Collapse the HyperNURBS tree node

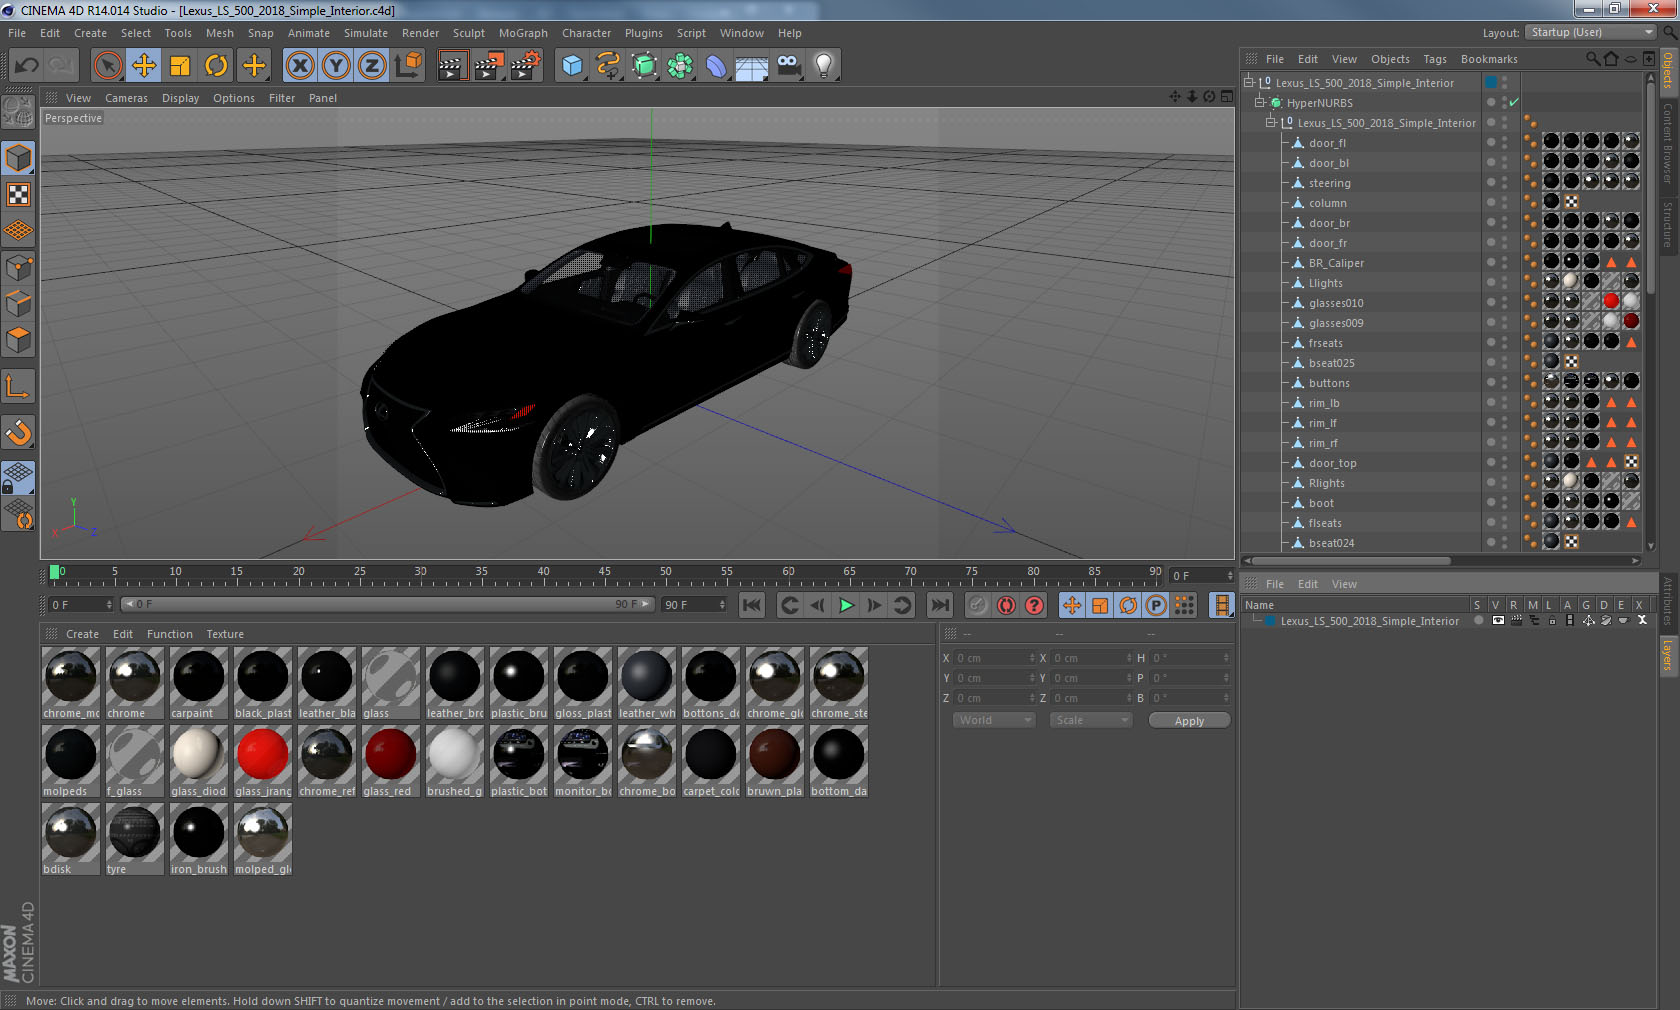coord(1260,102)
